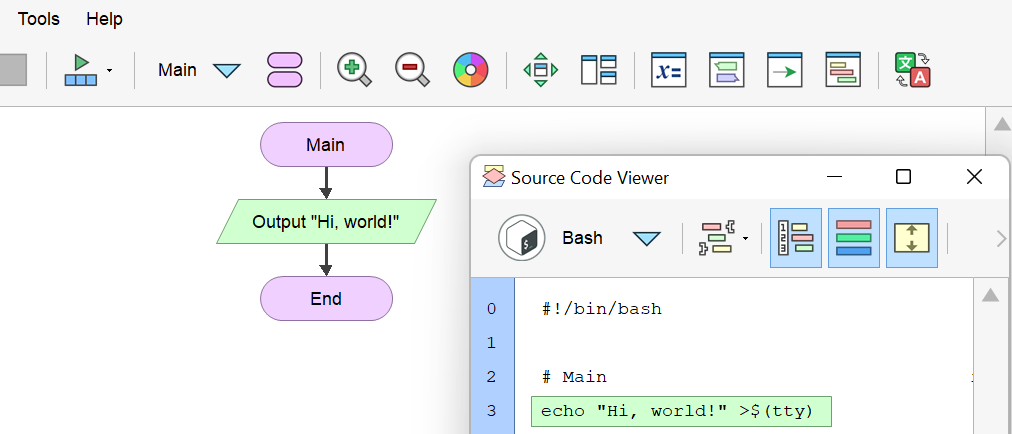Choose the color scheme wheel
Screen dimensions: 1012x434
[x=471, y=70]
